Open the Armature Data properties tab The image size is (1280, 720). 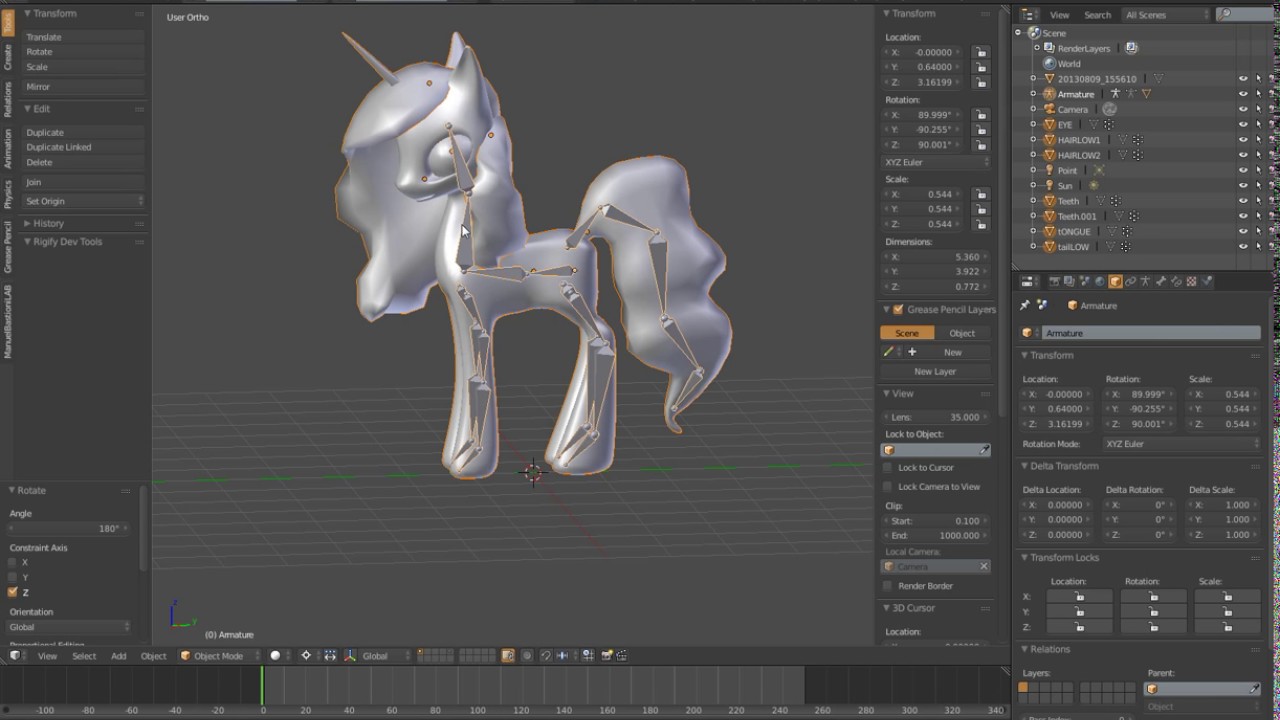1145,282
